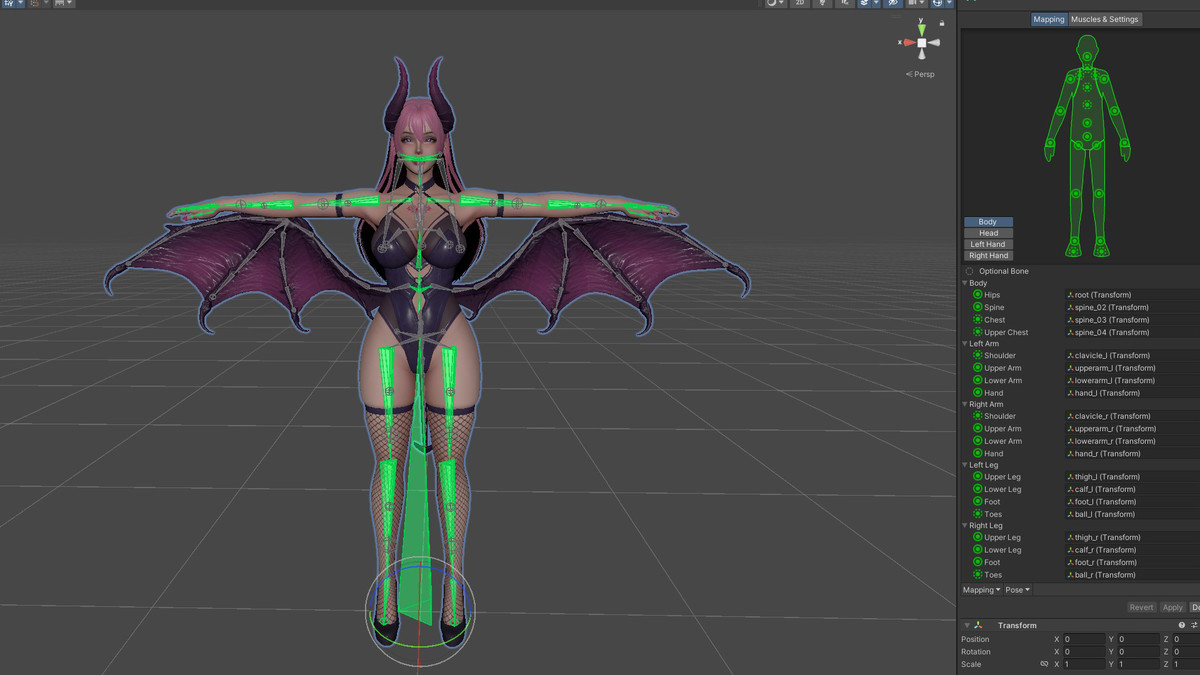This screenshot has width=1200, height=675.
Task: Open Transform component help icon
Action: 1181,625
